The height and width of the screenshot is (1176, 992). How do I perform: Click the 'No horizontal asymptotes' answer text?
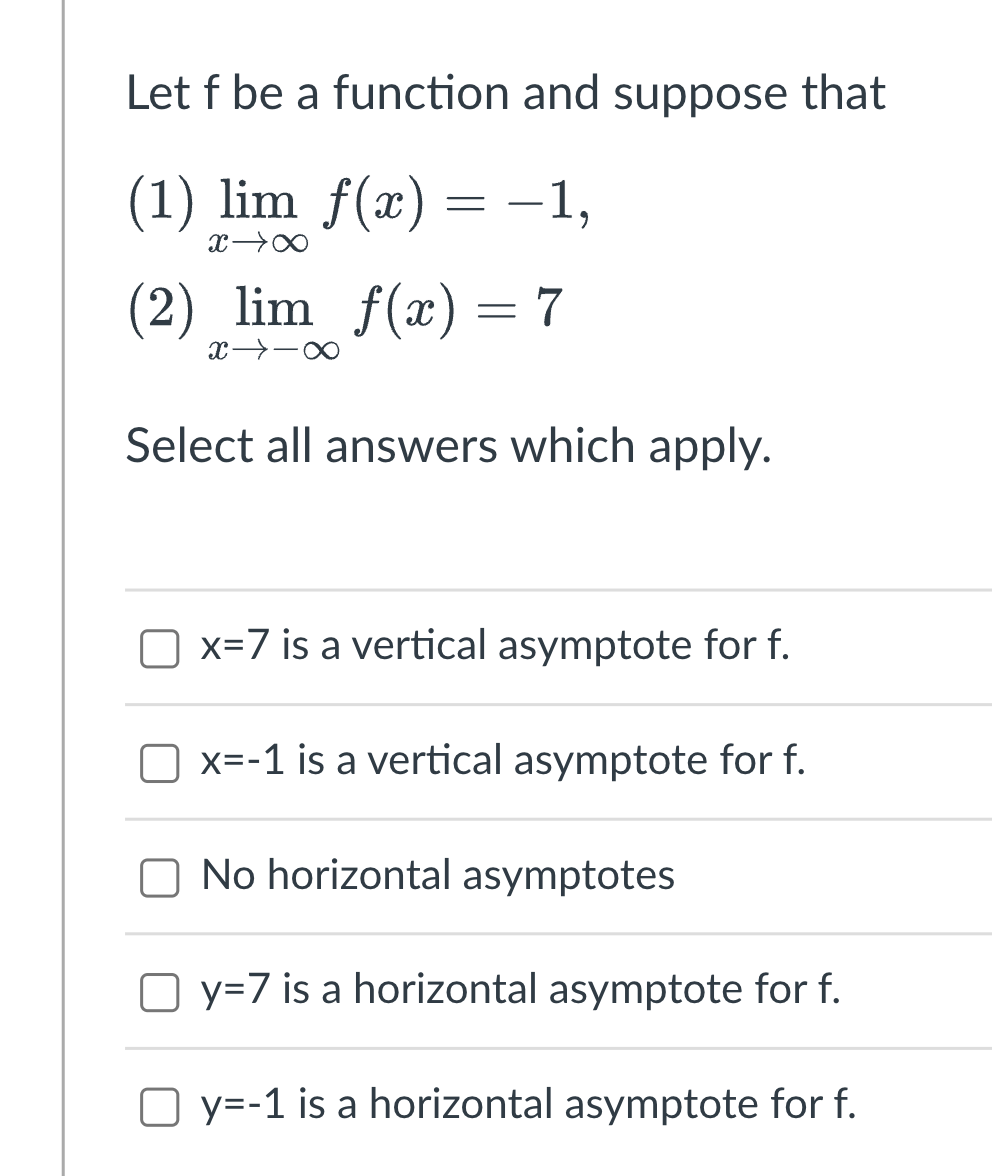coord(438,874)
